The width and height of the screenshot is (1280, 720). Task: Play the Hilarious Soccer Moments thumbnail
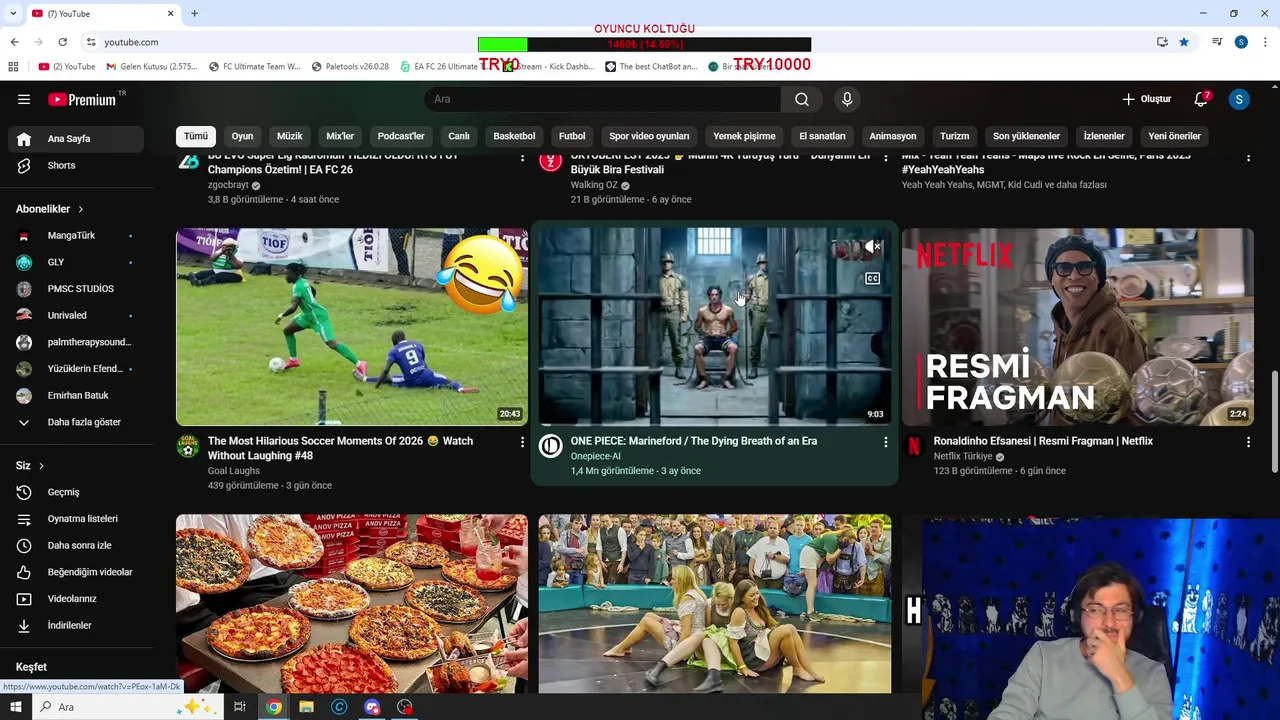point(352,327)
